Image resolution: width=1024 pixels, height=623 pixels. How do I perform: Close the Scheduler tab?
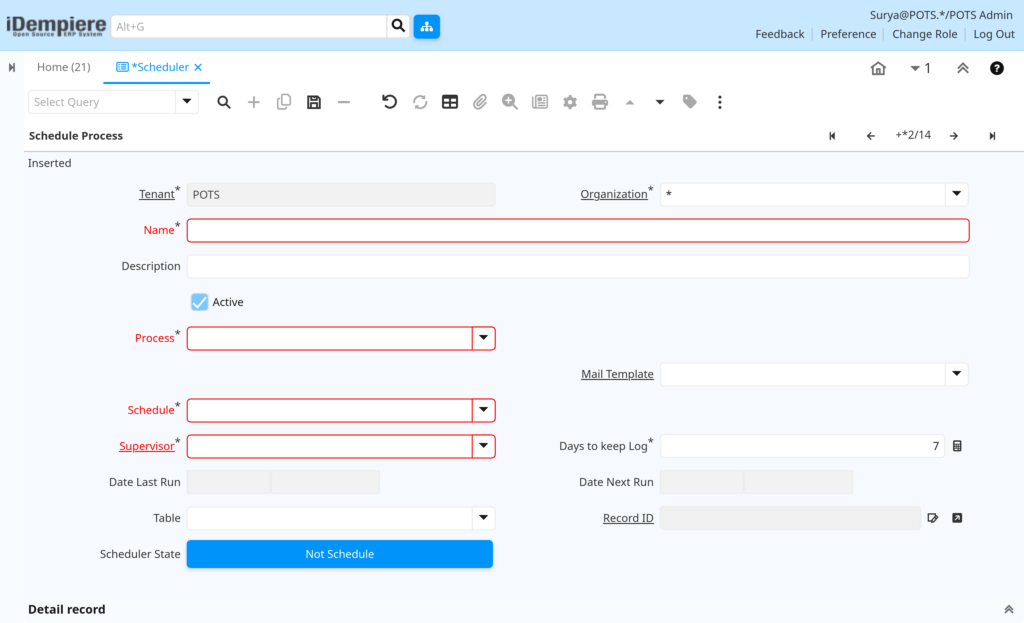[x=198, y=67]
